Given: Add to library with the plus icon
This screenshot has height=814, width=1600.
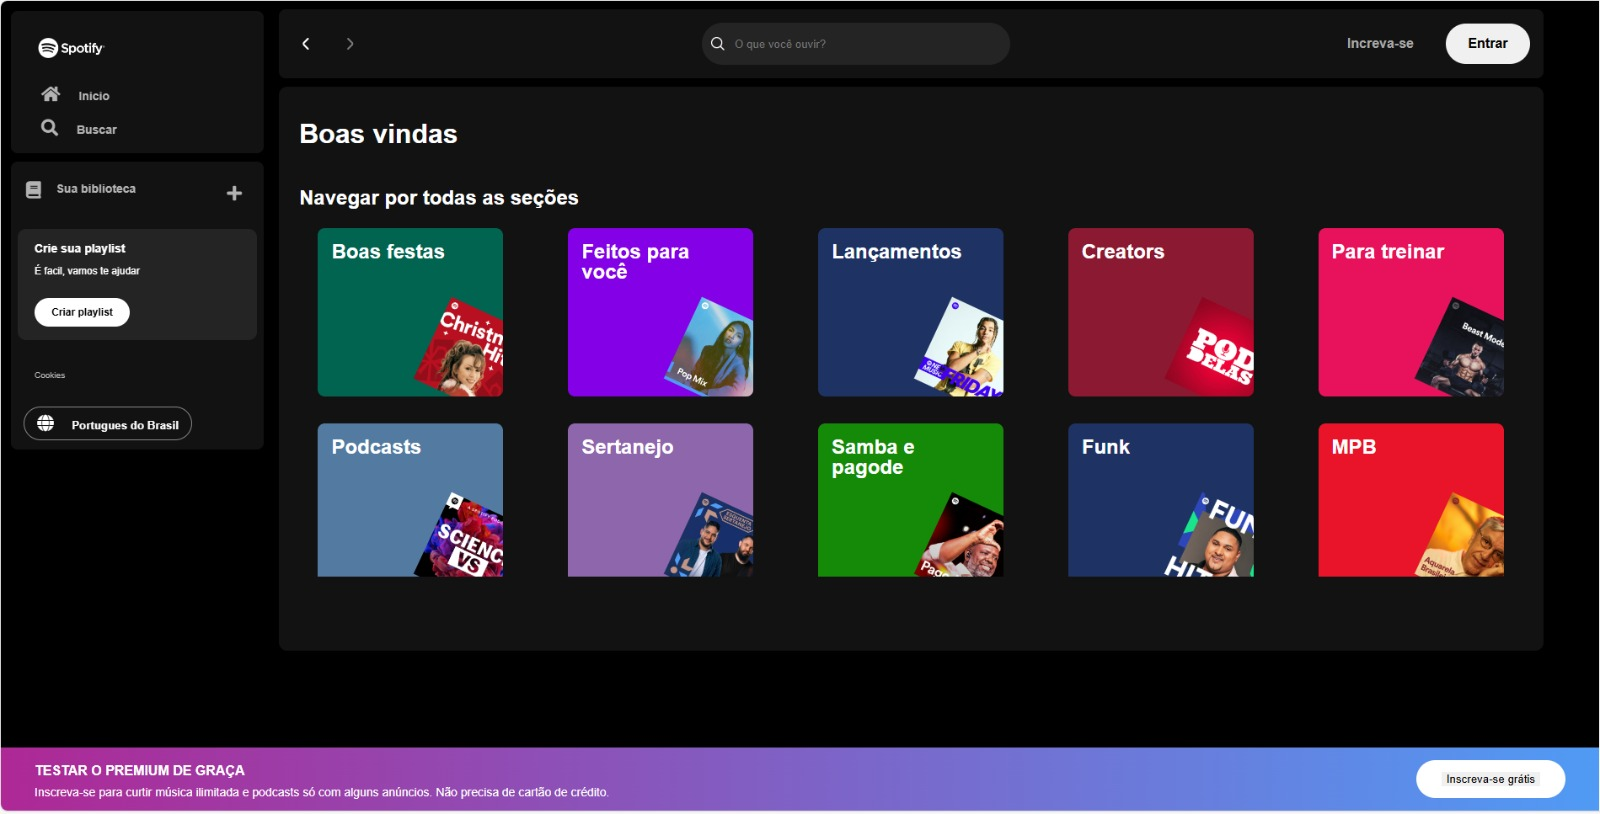Looking at the screenshot, I should (234, 193).
